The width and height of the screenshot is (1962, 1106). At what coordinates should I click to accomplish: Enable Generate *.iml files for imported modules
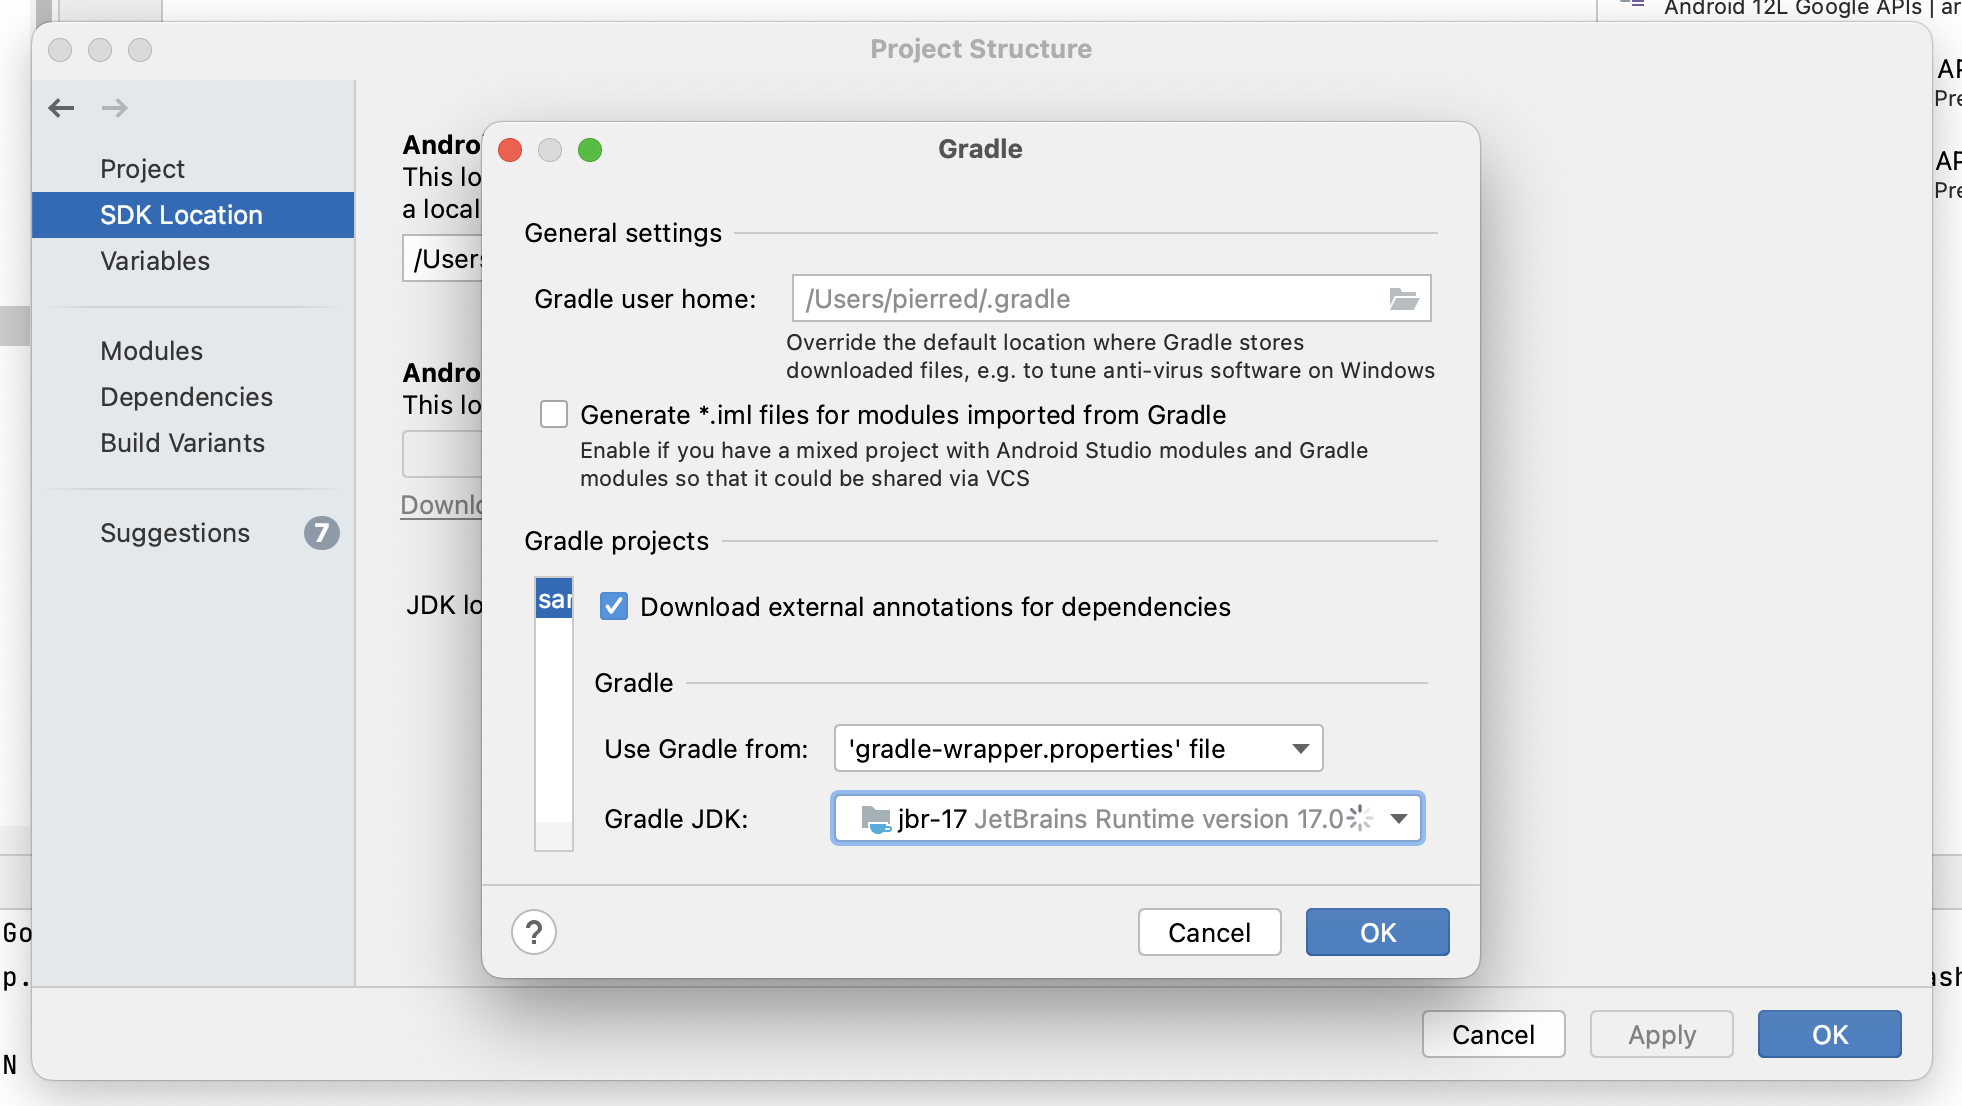click(x=554, y=414)
